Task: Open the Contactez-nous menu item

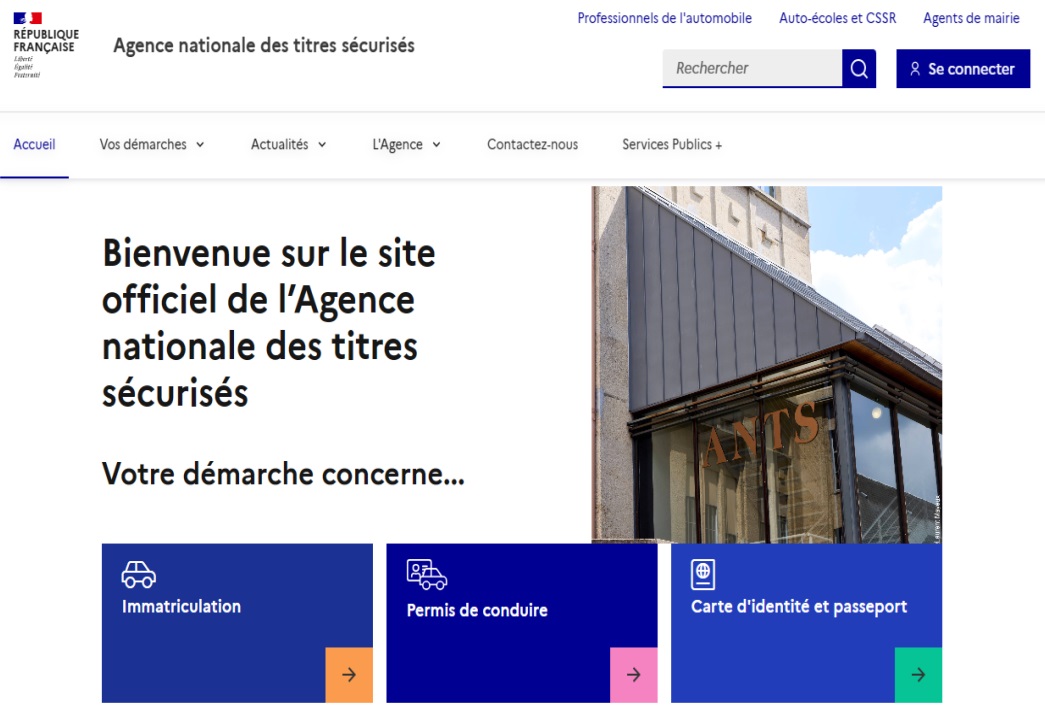Action: pyautogui.click(x=532, y=145)
